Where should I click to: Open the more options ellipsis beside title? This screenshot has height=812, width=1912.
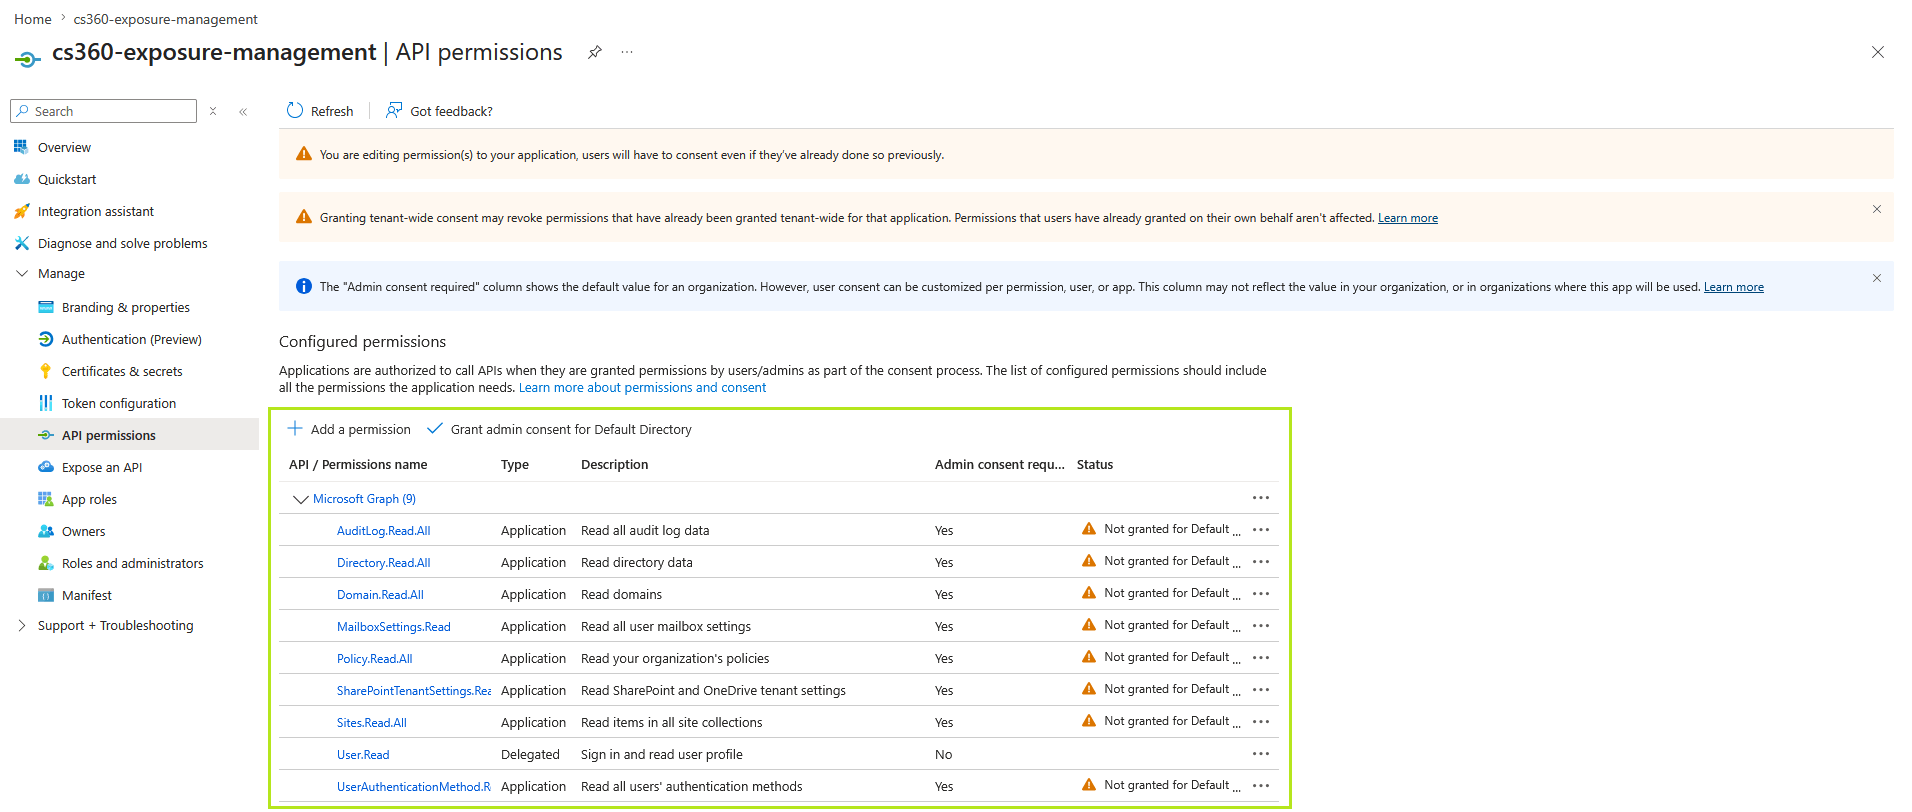(627, 52)
